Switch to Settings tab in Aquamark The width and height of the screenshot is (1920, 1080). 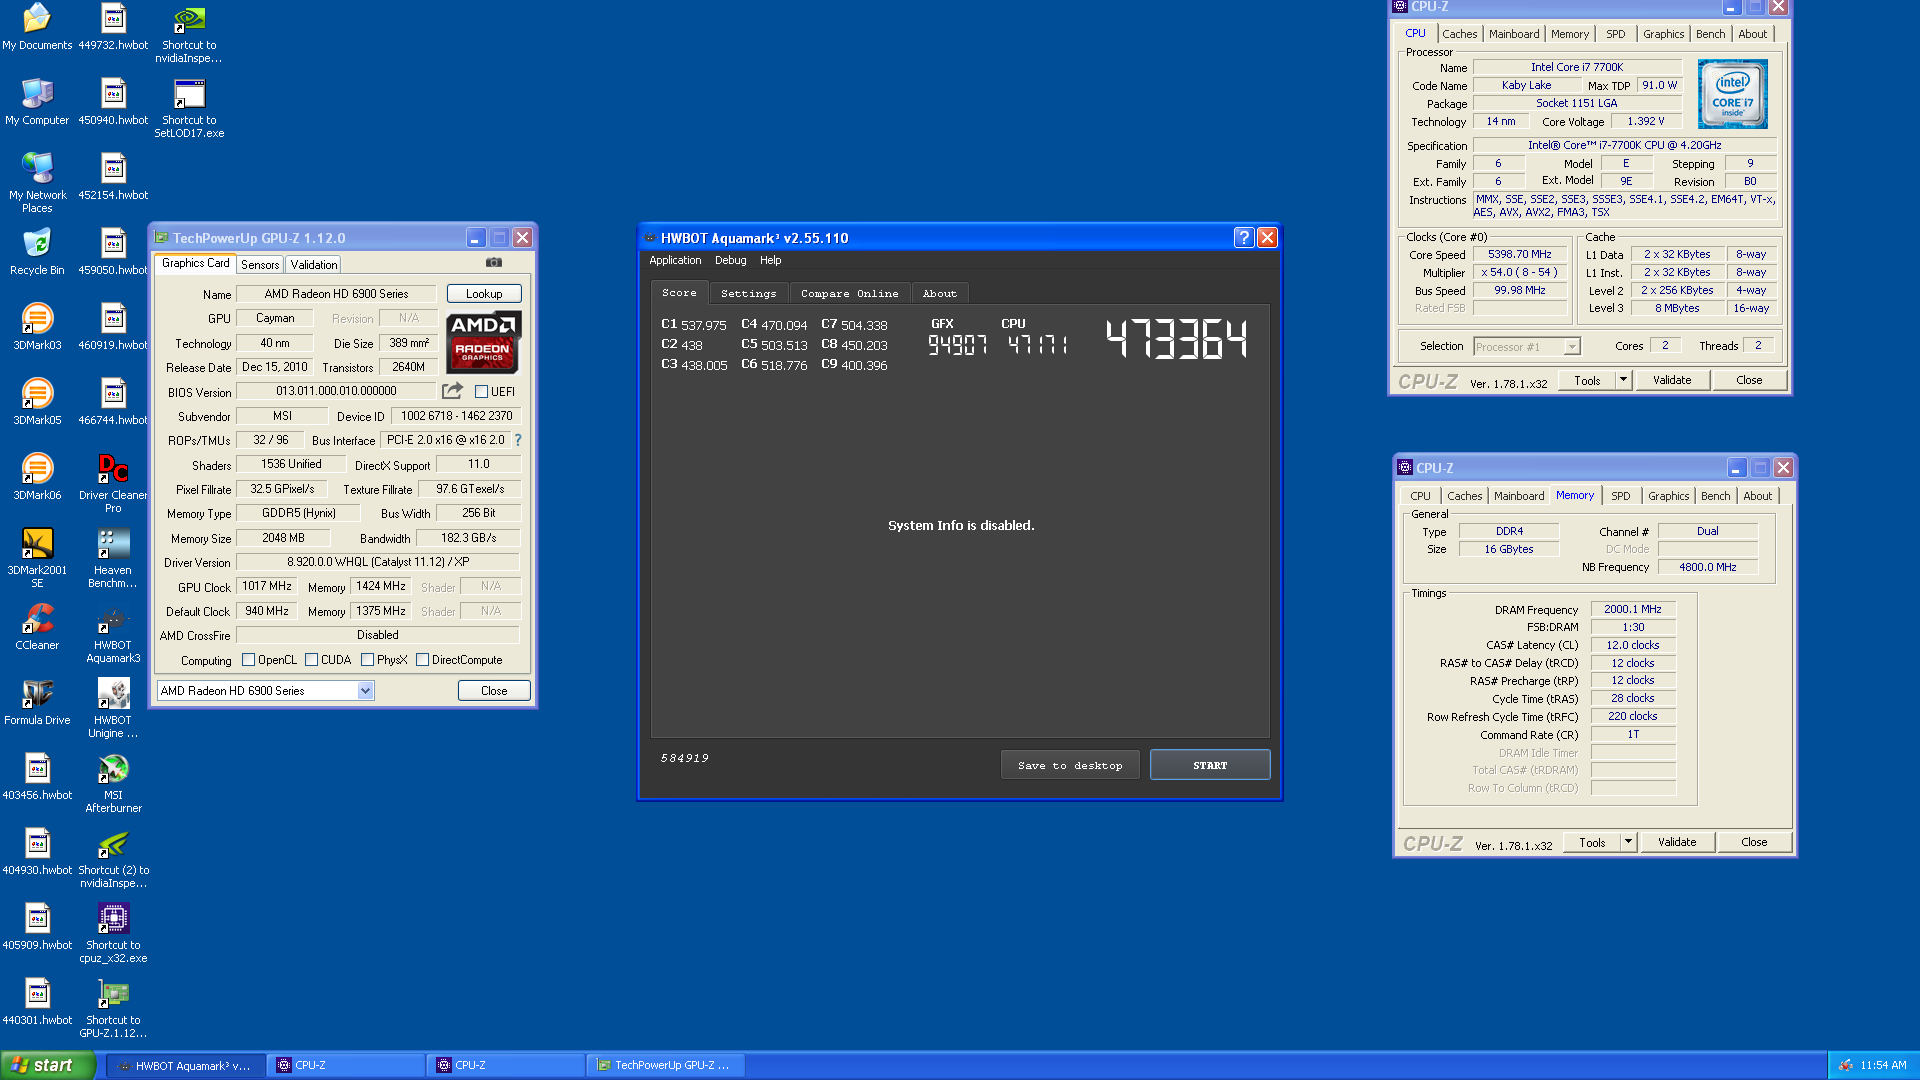point(748,293)
